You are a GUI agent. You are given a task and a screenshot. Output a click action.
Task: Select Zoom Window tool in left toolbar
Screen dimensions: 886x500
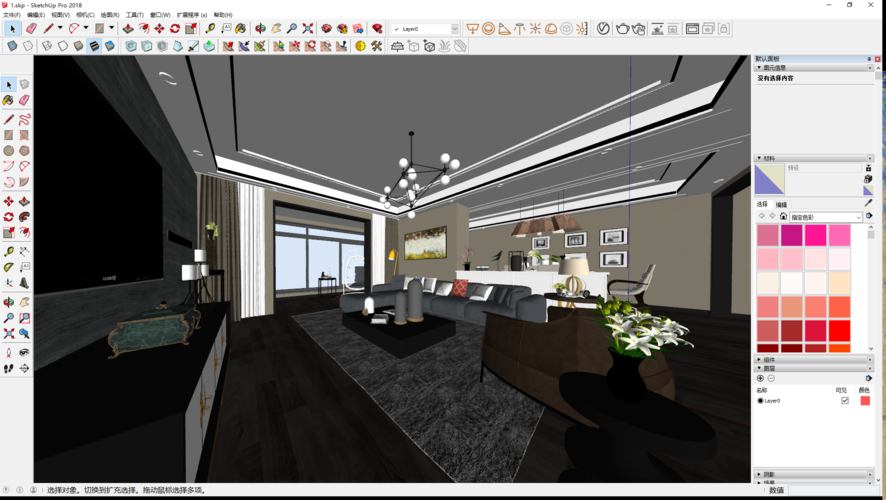(24, 318)
